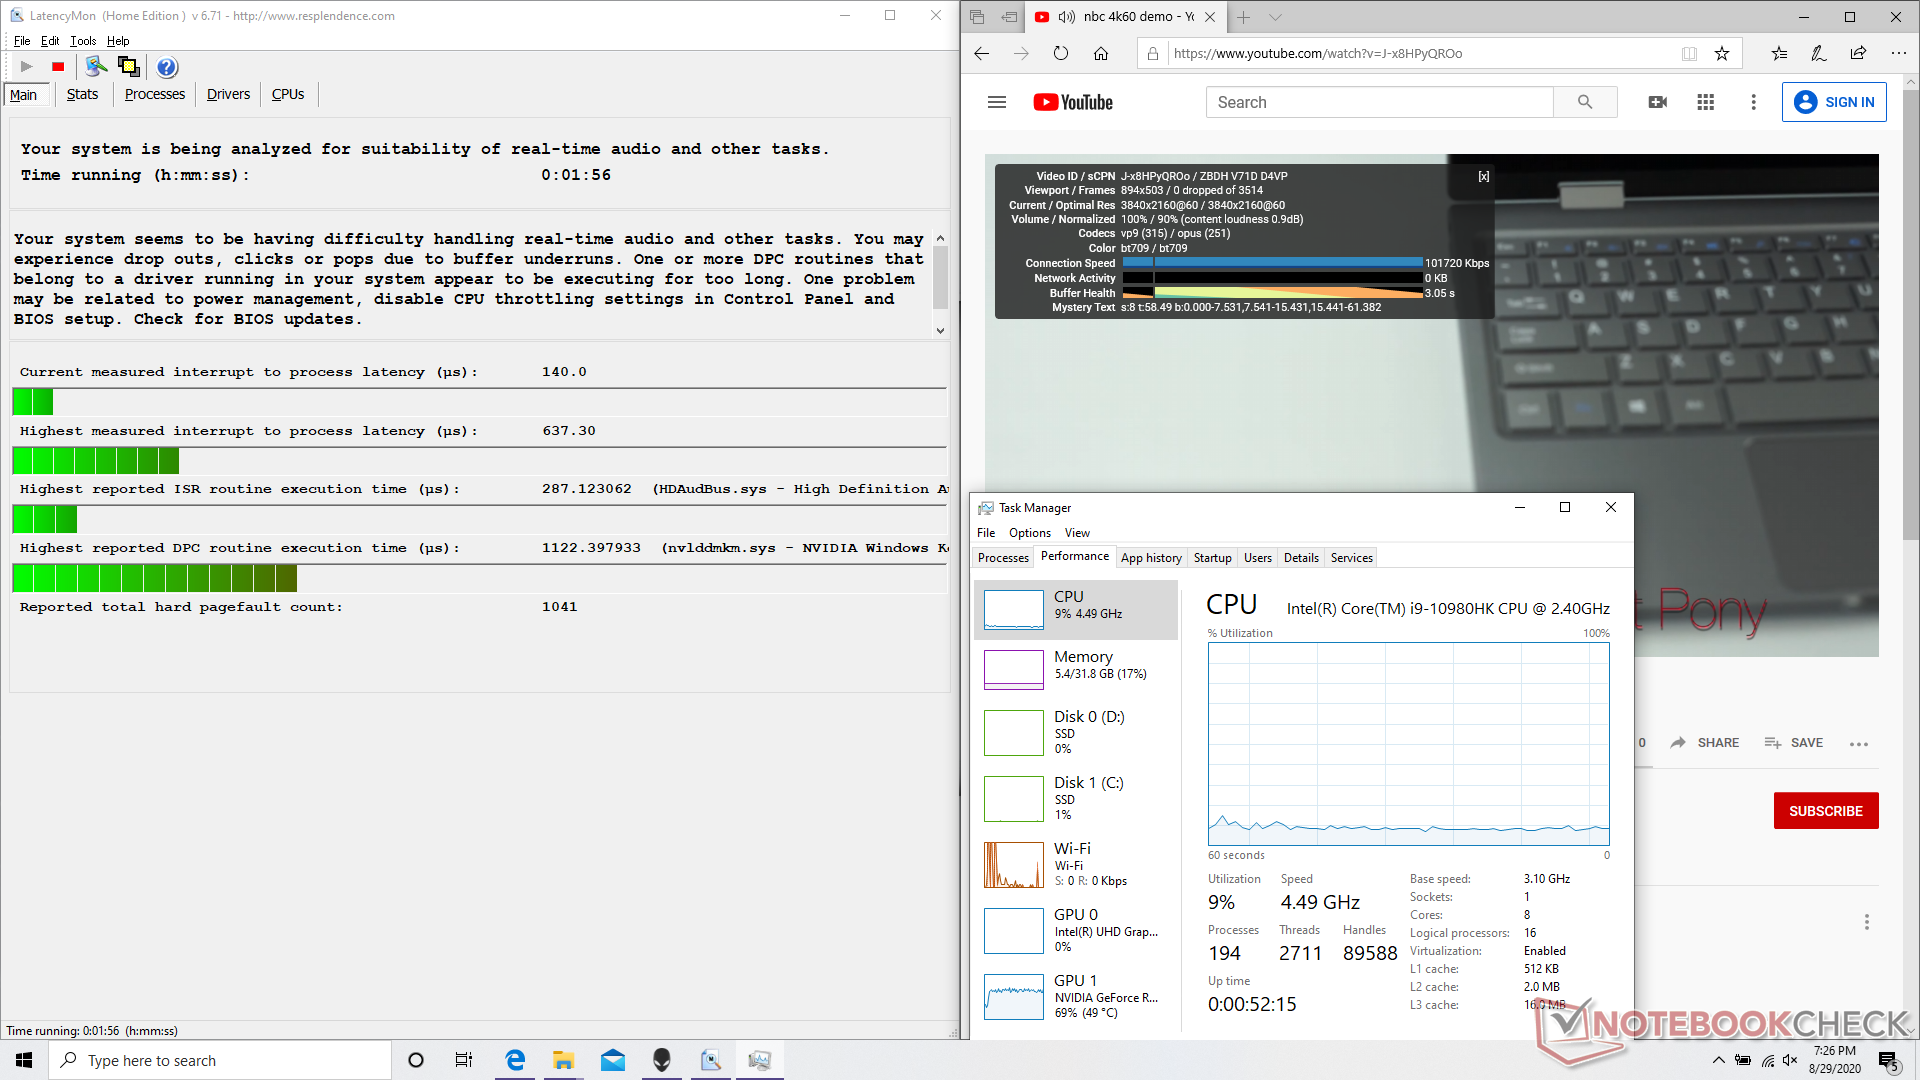This screenshot has width=1920, height=1080.
Task: Click the YouTube SIGN IN button
Action: [x=1834, y=102]
